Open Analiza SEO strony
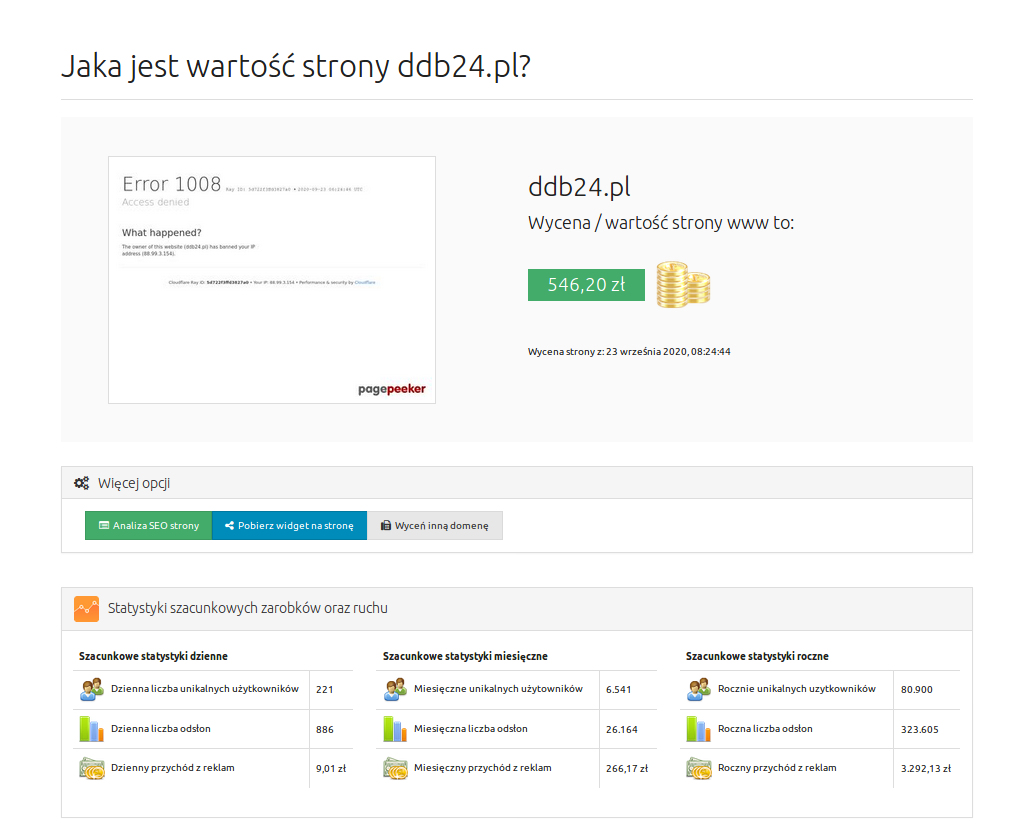1026x825 pixels. click(148, 526)
